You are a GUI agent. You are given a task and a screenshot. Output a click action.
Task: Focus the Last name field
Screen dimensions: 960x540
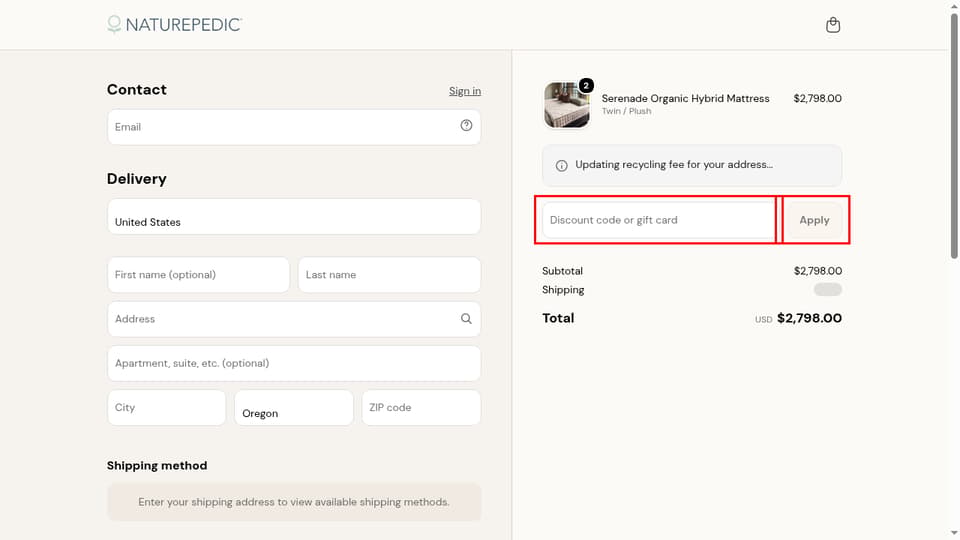coord(389,275)
